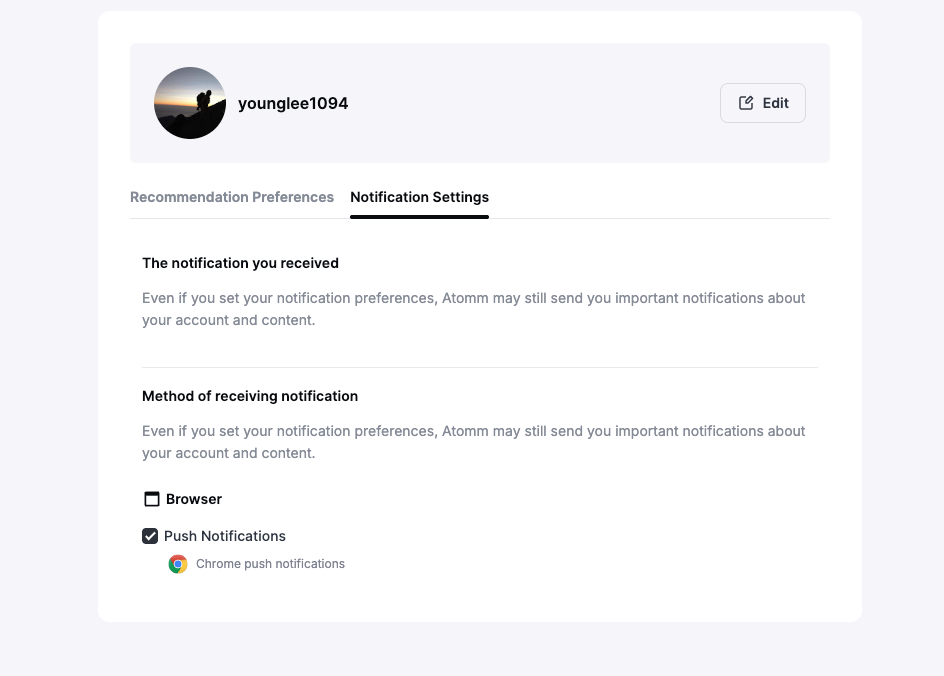Click the Browser window icon
The image size is (944, 676).
(x=152, y=499)
